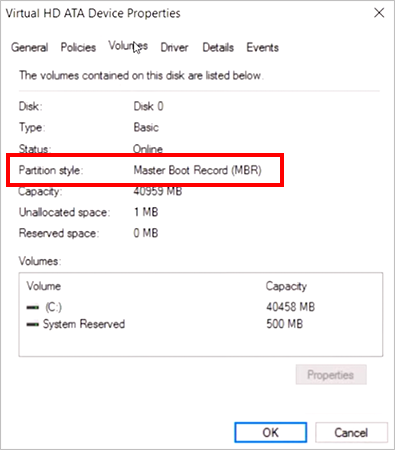The width and height of the screenshot is (395, 450).
Task: Click the Cancel button
Action: pos(351,432)
